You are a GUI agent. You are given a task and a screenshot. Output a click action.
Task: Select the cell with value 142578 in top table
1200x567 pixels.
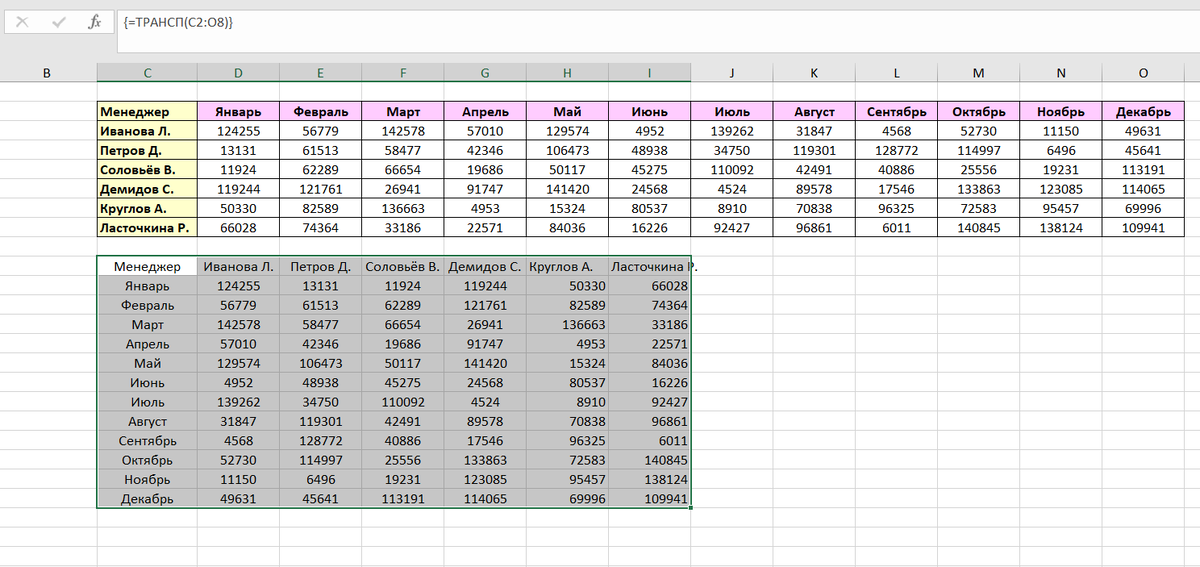(403, 131)
